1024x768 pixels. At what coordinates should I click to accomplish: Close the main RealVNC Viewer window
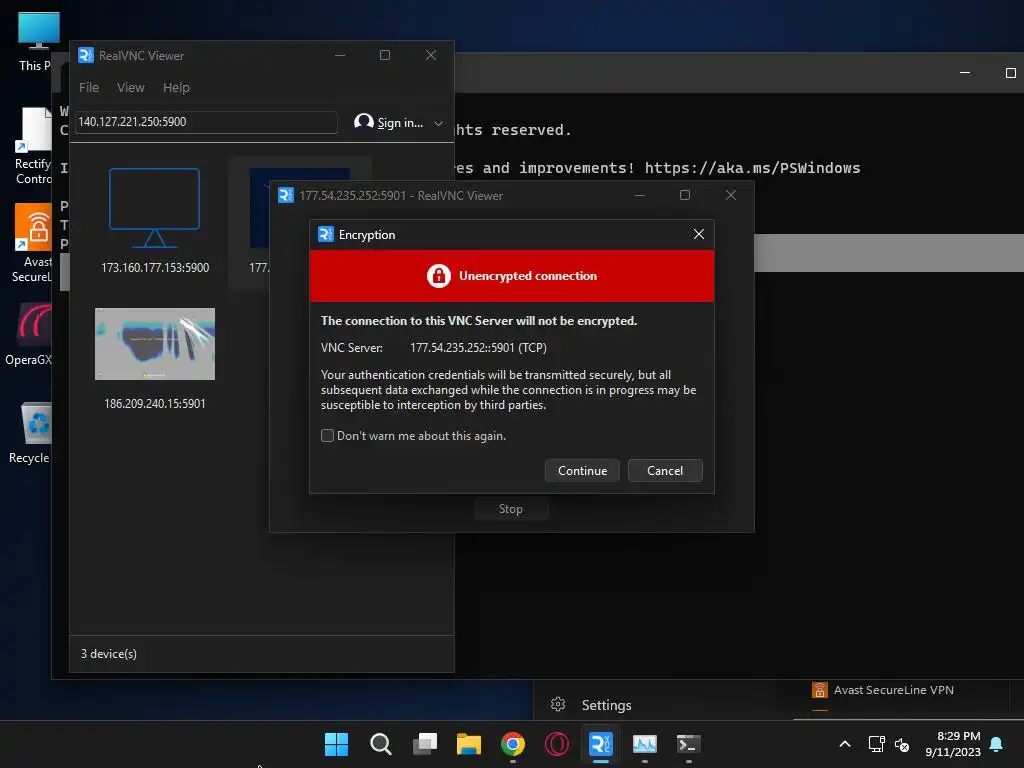(430, 56)
